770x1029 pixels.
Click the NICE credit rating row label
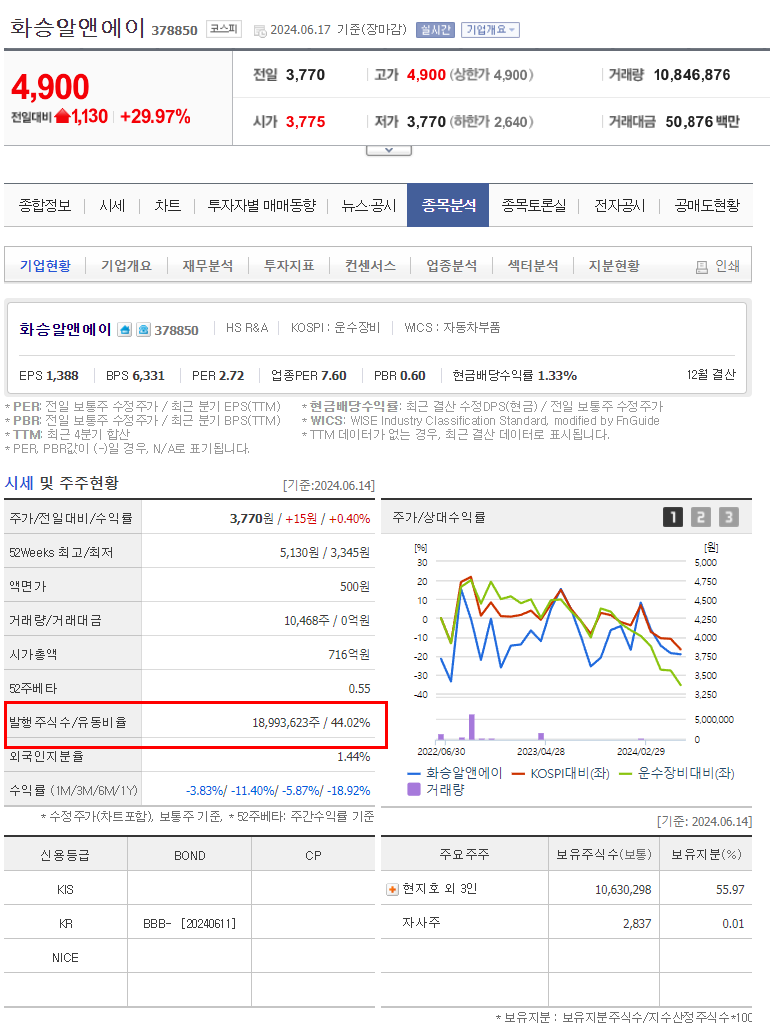tap(65, 957)
